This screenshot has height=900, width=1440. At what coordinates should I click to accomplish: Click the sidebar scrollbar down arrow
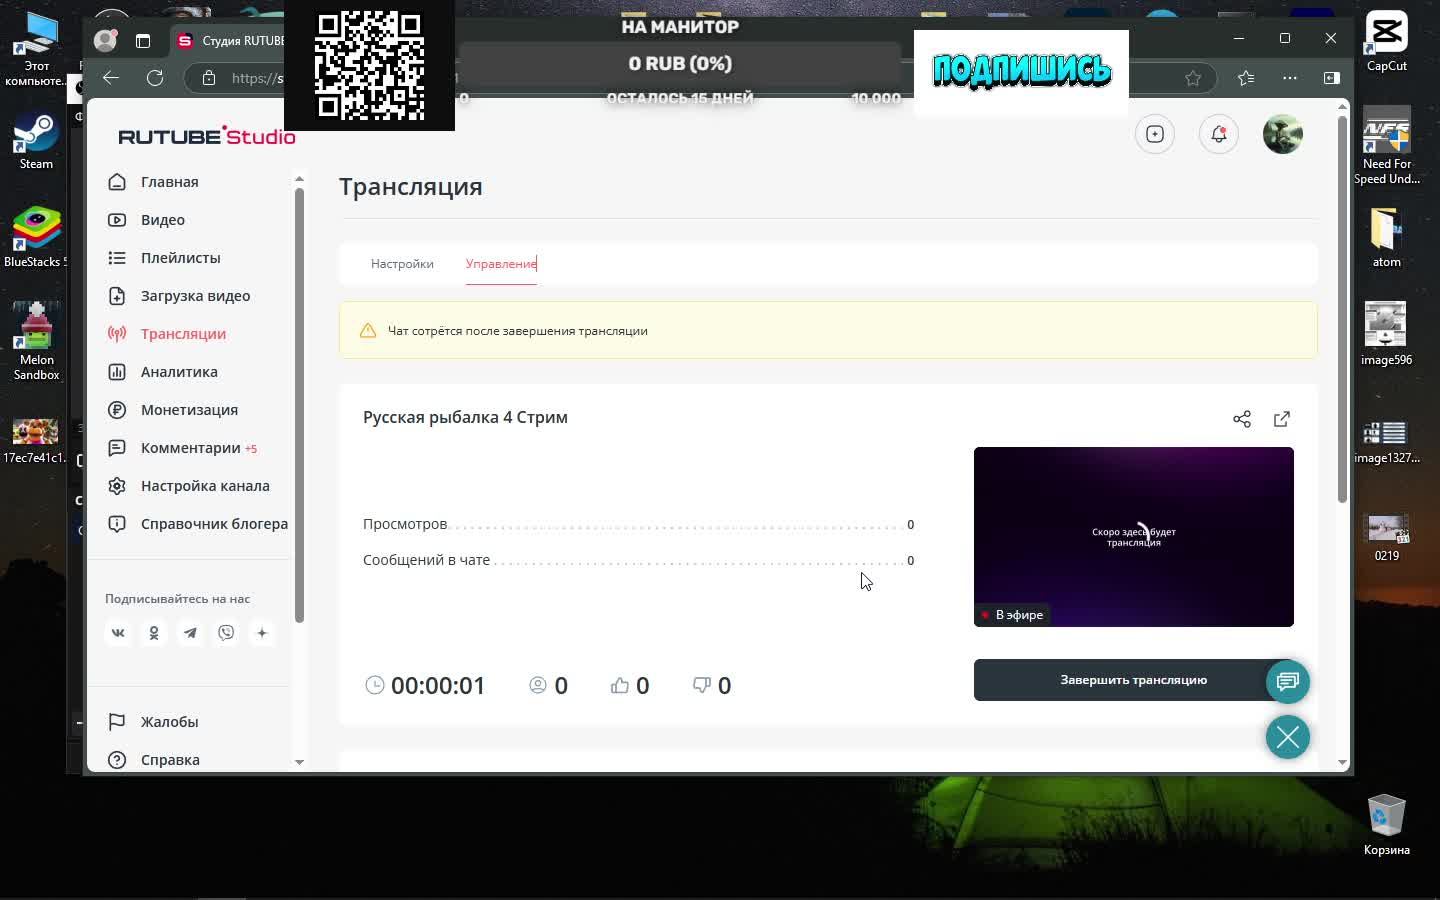click(x=299, y=762)
